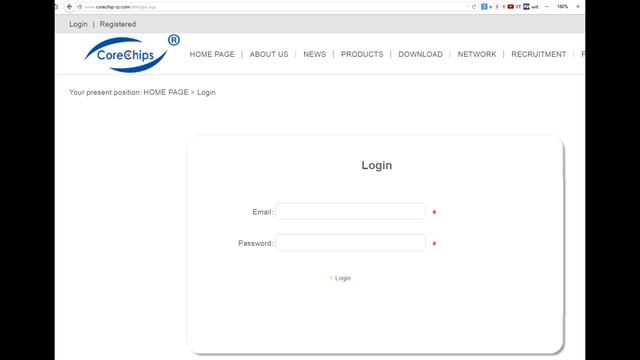The image size is (640, 360).
Task: Open ABOUT US navigation item
Action: pos(269,54)
